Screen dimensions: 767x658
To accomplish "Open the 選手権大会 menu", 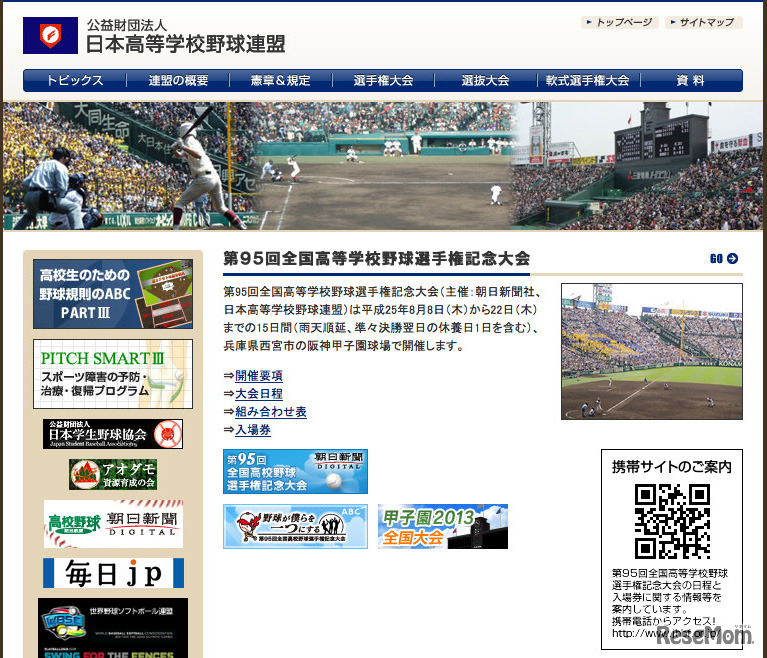I will [384, 80].
